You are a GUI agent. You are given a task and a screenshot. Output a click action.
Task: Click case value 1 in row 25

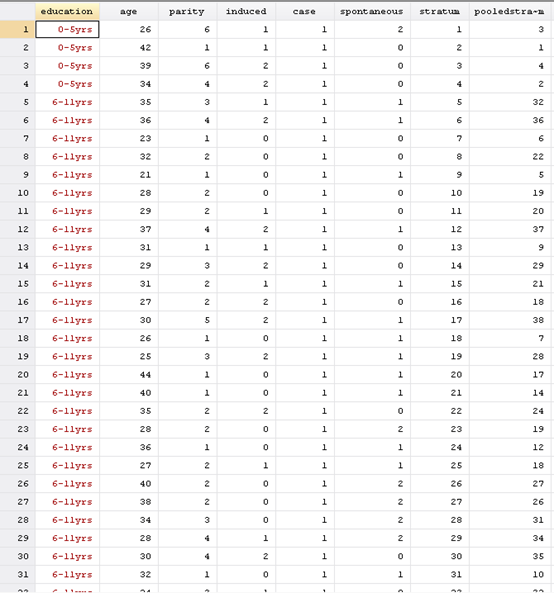pos(305,465)
